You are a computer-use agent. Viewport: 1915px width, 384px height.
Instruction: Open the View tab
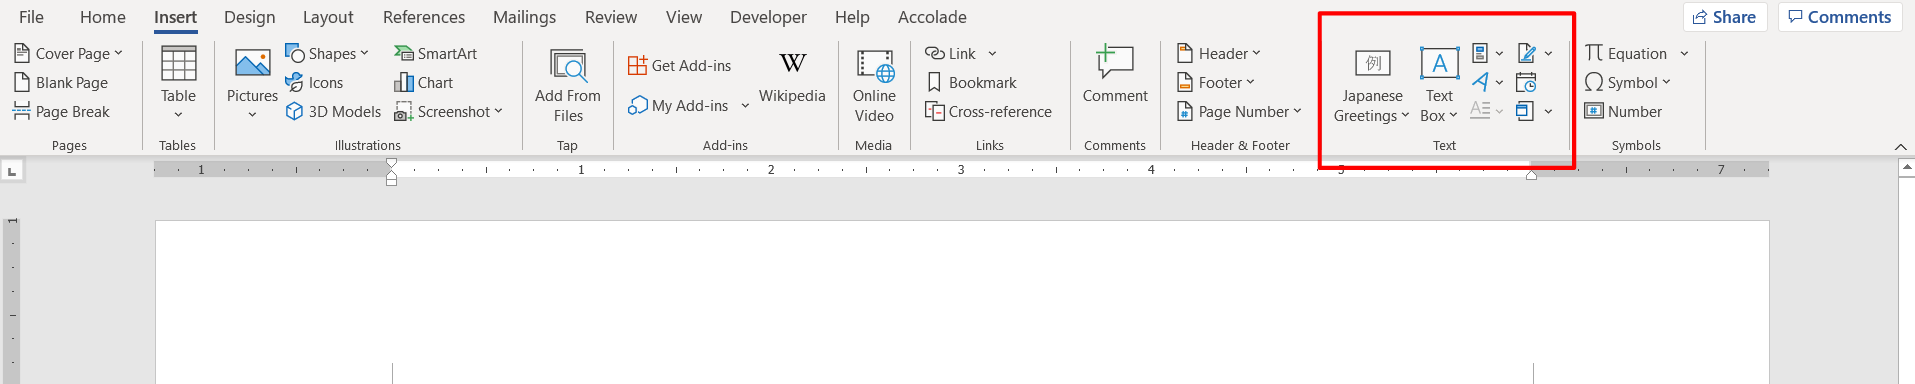click(684, 17)
